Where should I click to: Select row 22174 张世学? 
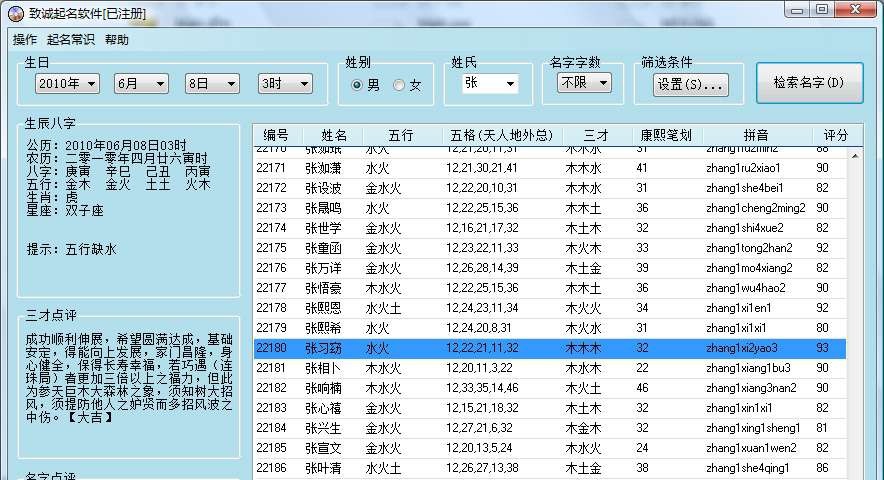click(550, 228)
